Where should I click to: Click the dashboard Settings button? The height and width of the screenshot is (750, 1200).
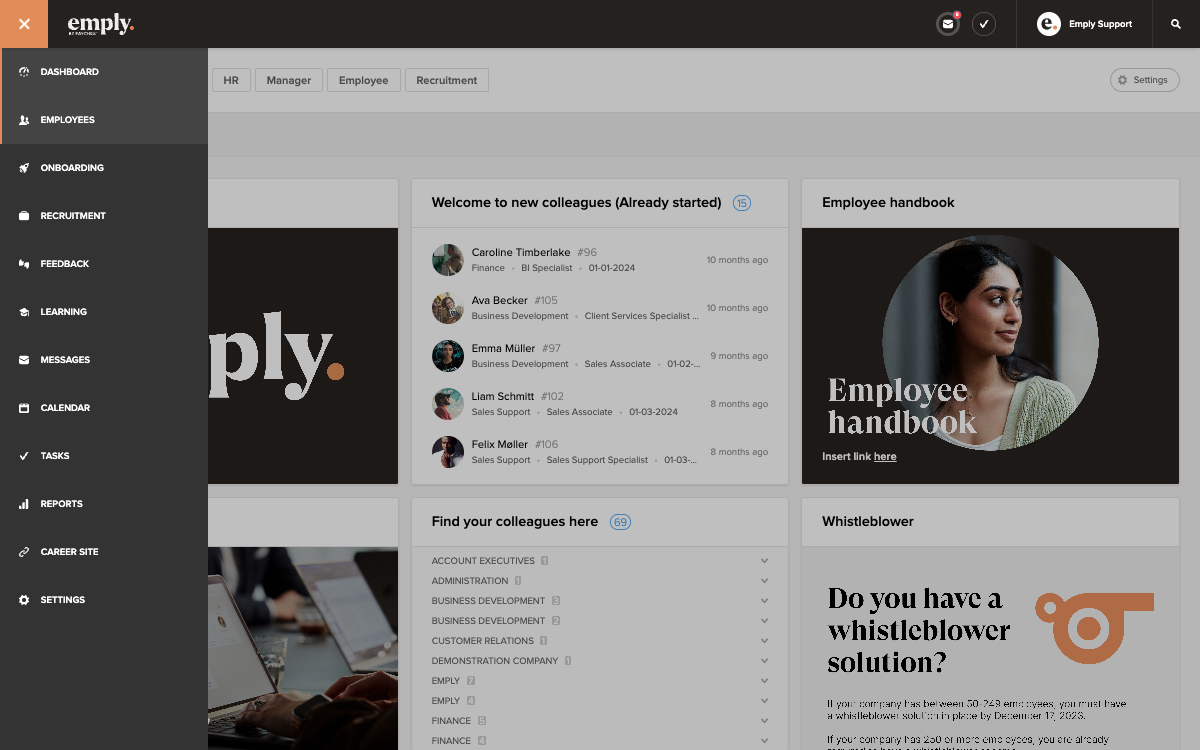click(x=1144, y=80)
